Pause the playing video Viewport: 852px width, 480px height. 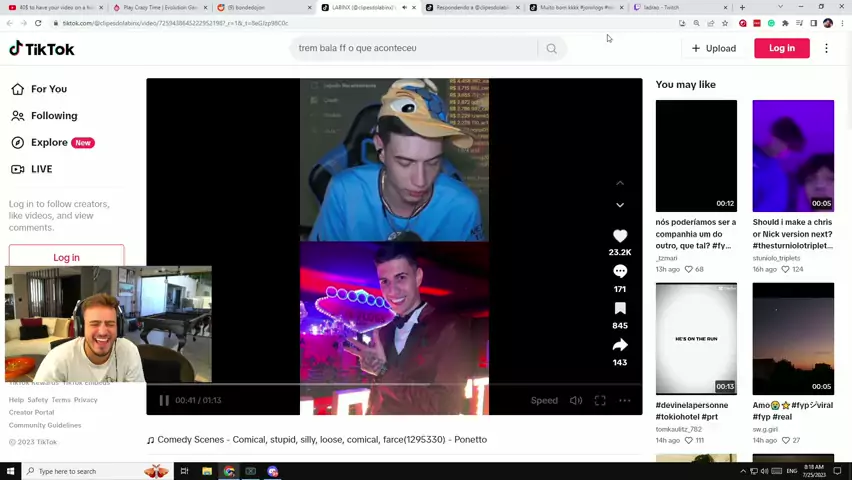[164, 400]
